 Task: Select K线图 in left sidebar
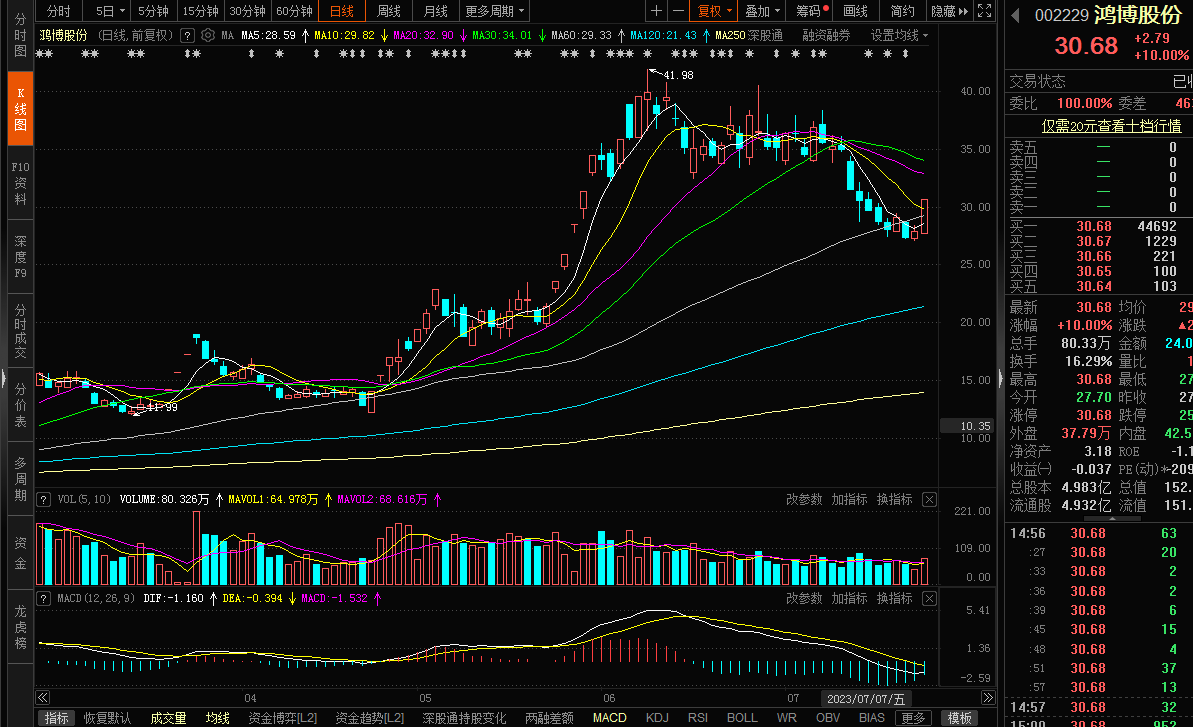pos(20,109)
